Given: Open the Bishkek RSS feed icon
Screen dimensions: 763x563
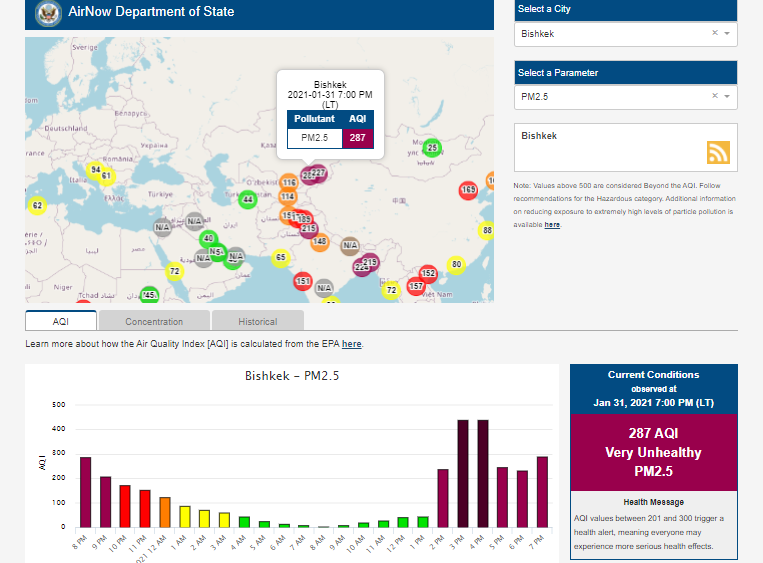Looking at the screenshot, I should pyautogui.click(x=718, y=152).
